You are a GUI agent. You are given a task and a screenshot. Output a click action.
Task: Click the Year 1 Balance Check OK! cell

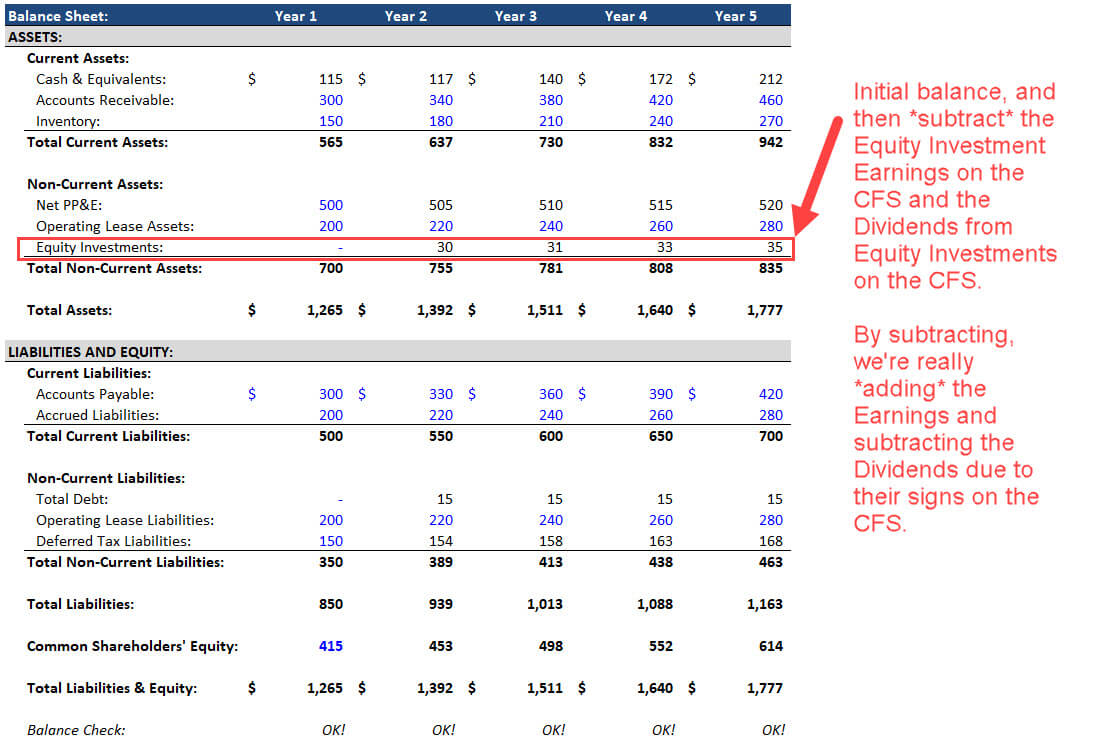(333, 730)
